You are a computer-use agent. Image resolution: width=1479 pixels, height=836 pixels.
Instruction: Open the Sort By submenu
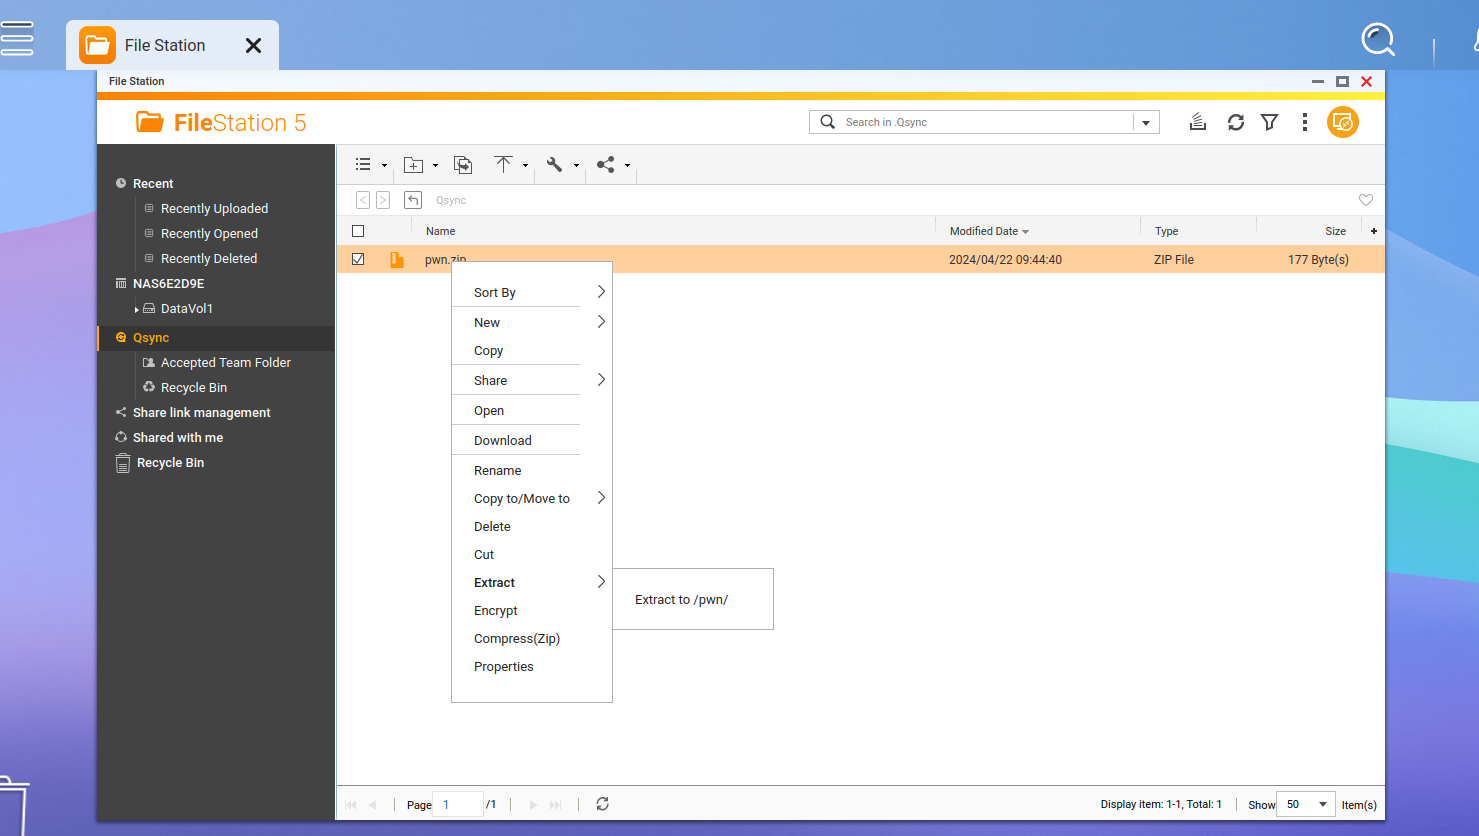click(532, 292)
